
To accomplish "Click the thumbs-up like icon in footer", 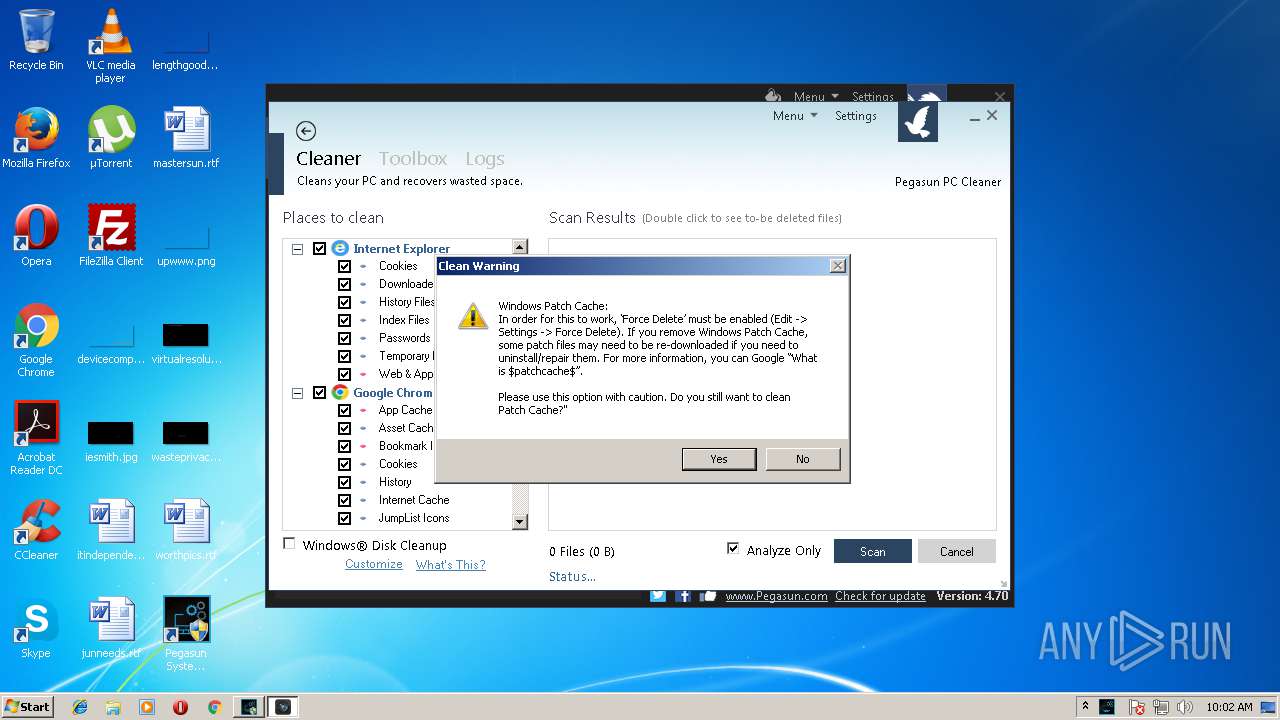I will pos(709,596).
